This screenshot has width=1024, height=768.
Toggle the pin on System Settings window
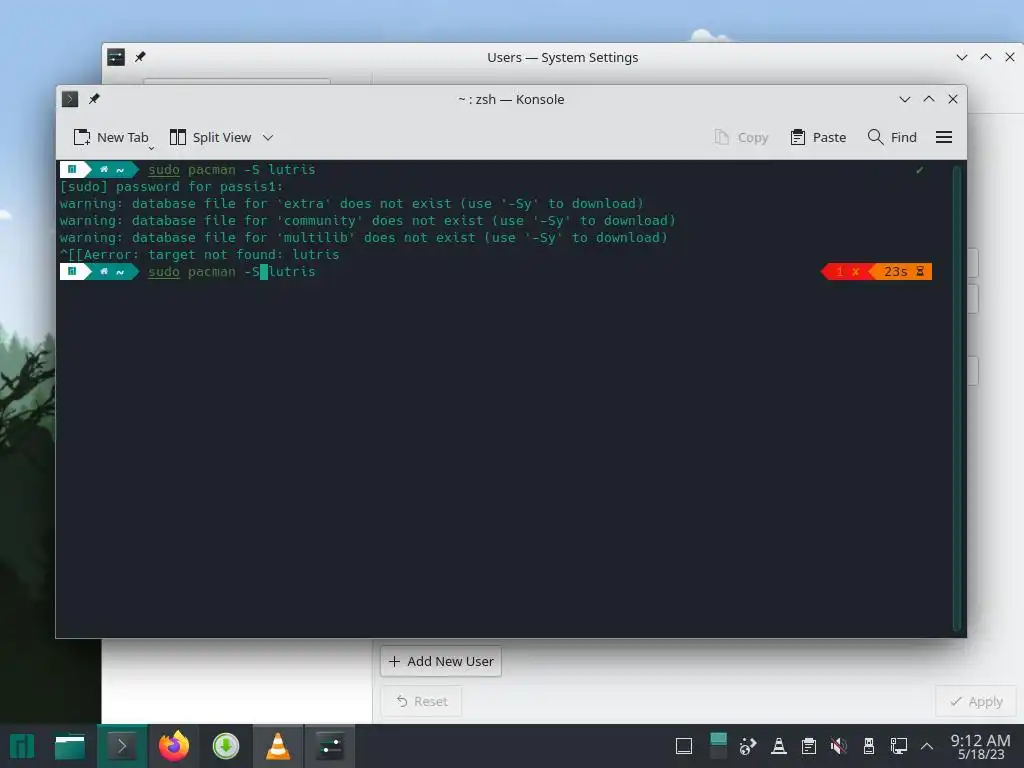click(x=140, y=57)
